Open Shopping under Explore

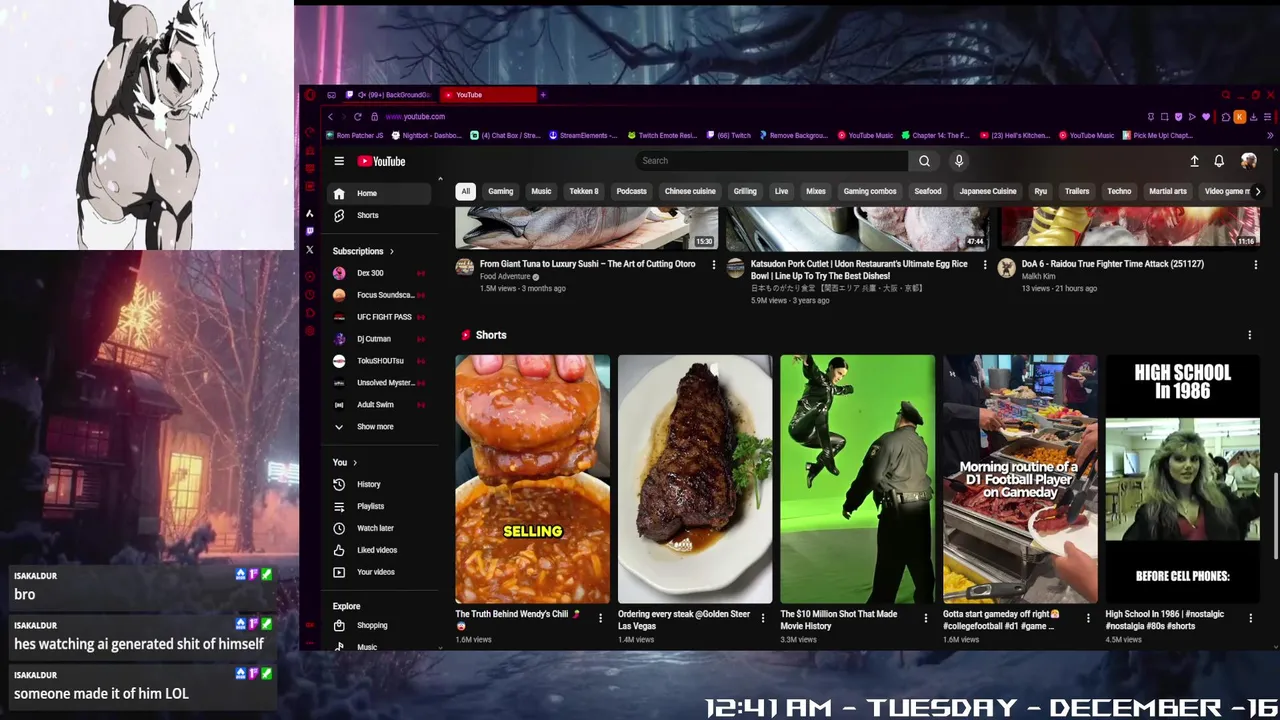pyautogui.click(x=380, y=625)
